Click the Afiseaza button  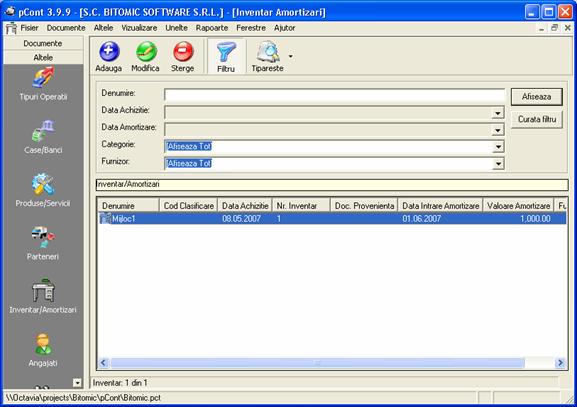(537, 97)
